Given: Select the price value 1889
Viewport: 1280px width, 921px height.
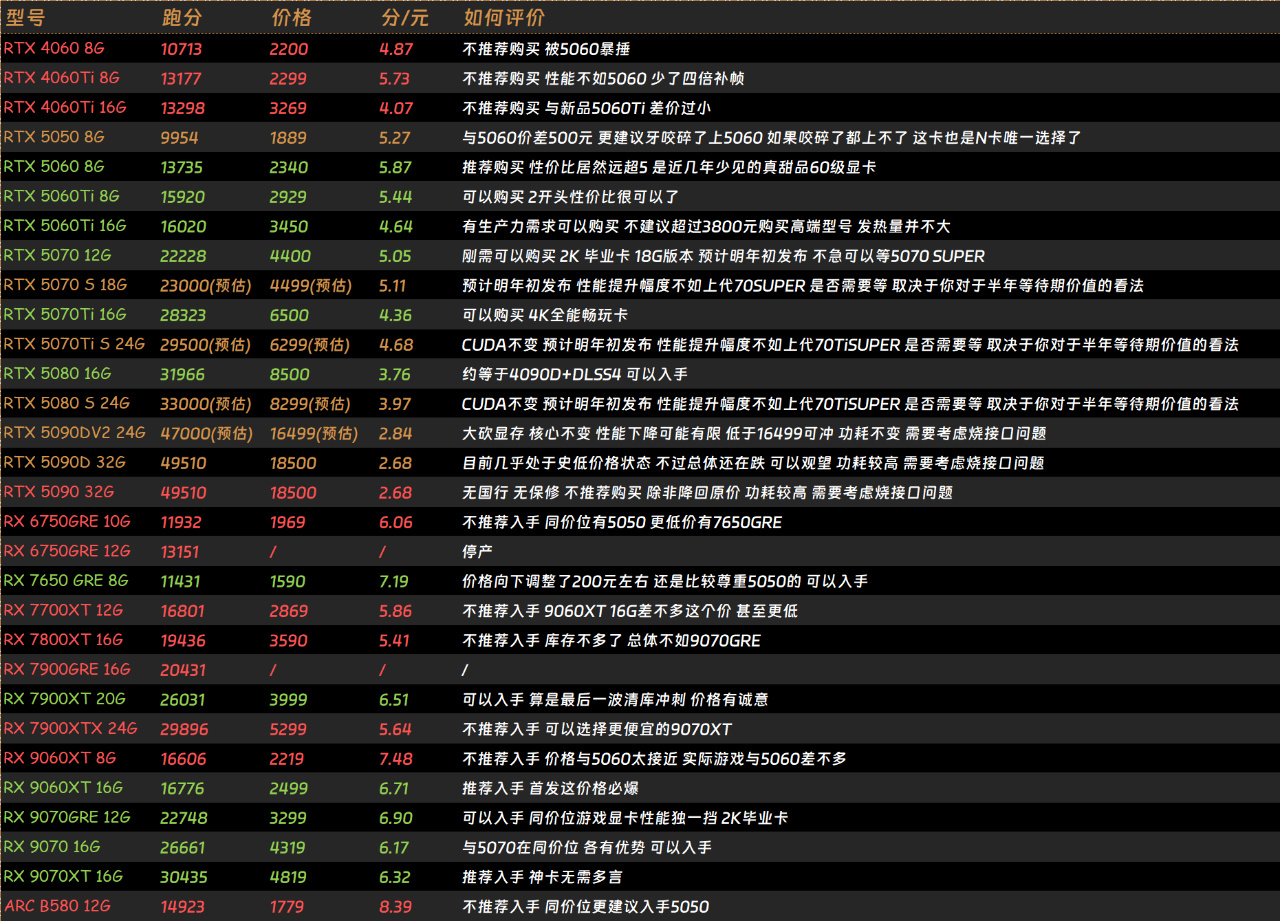Looking at the screenshot, I should point(288,138).
